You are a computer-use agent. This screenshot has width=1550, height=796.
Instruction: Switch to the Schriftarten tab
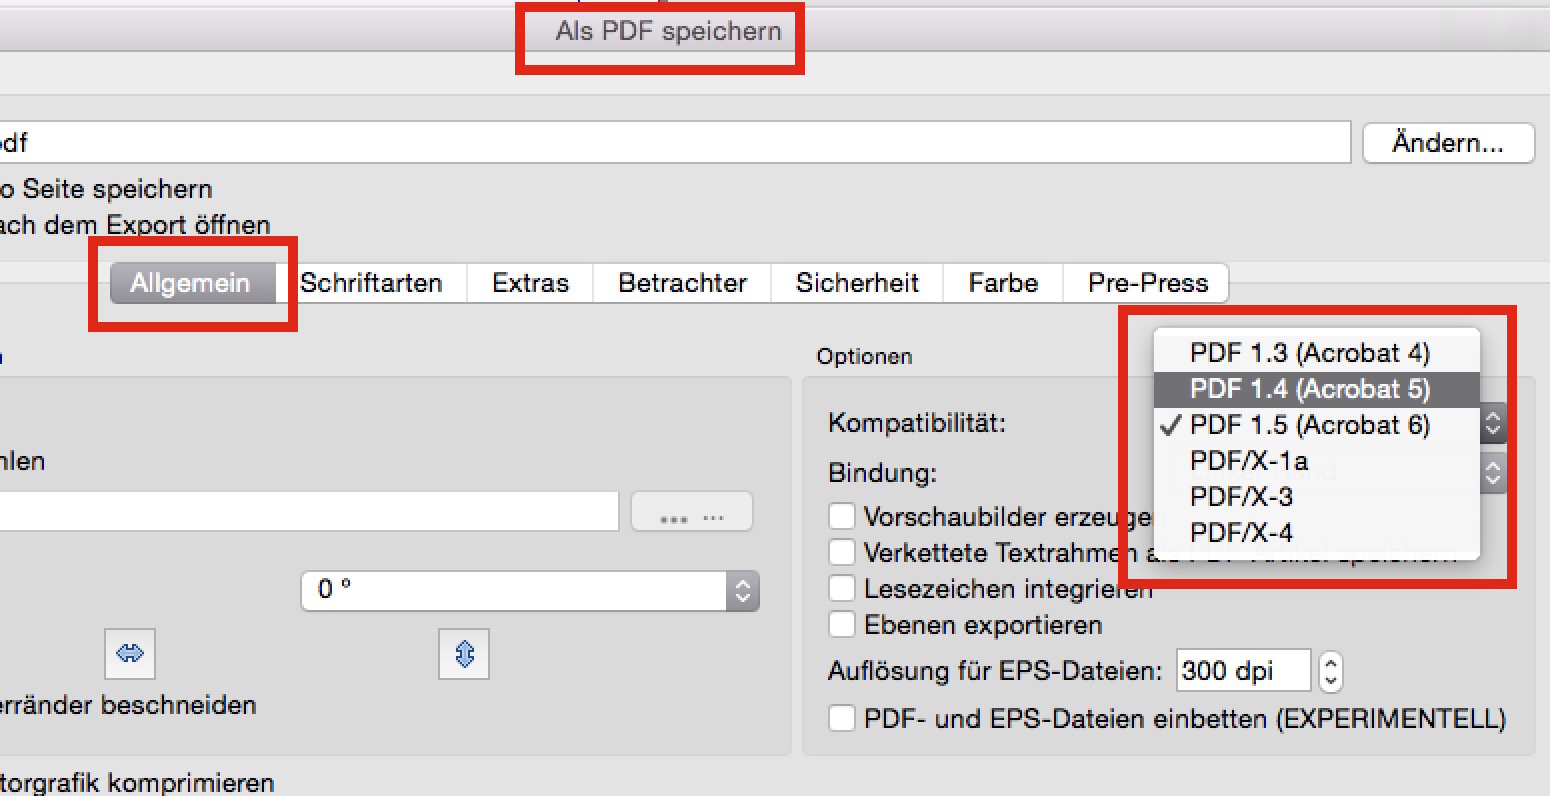(371, 283)
